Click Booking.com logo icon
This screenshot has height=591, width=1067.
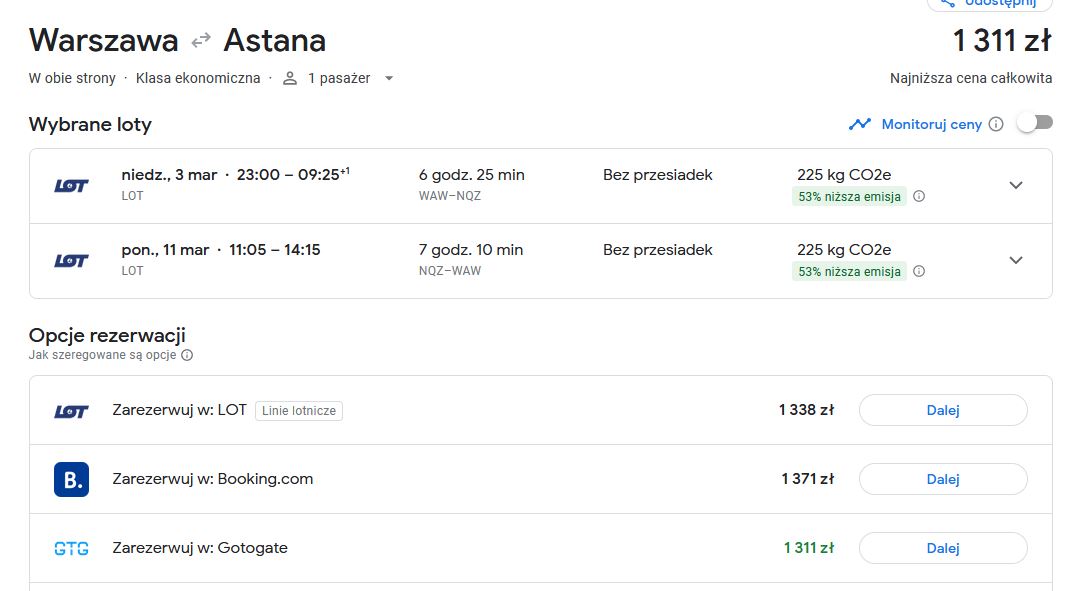[71, 479]
